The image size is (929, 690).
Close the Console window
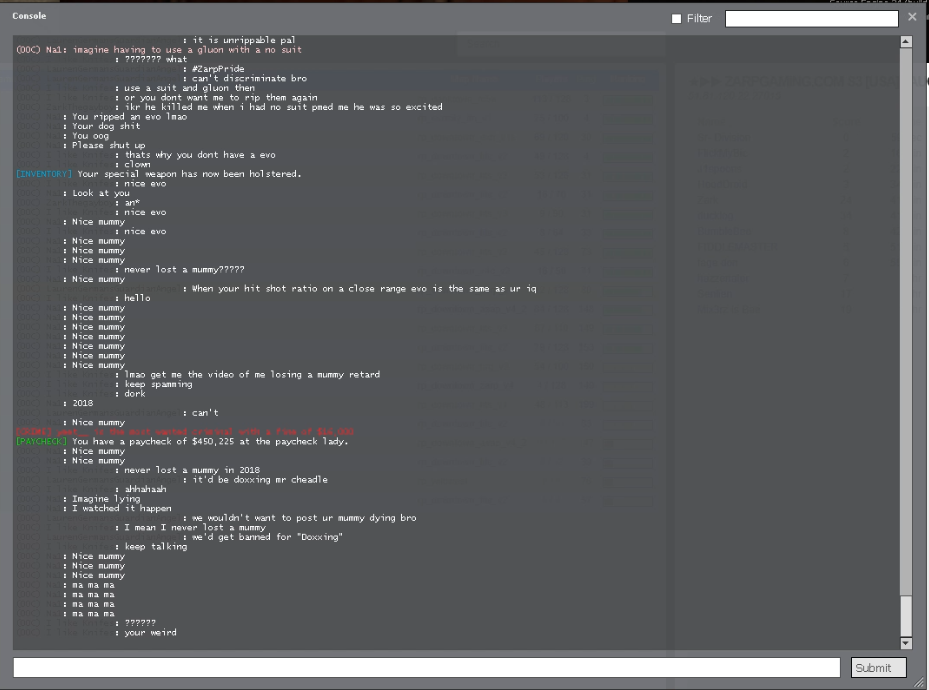[x=912, y=17]
